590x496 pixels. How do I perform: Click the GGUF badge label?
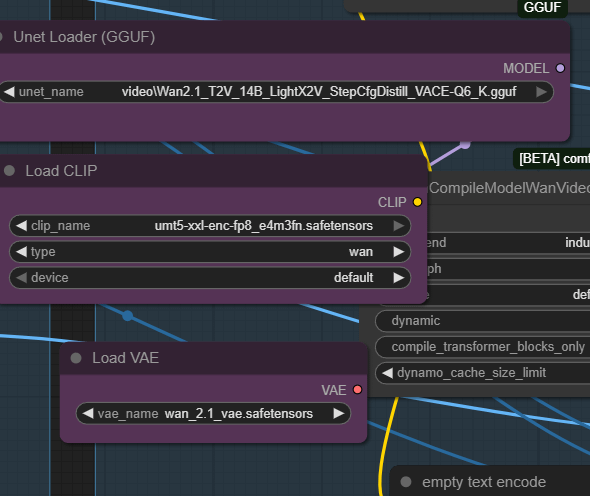pyautogui.click(x=543, y=8)
